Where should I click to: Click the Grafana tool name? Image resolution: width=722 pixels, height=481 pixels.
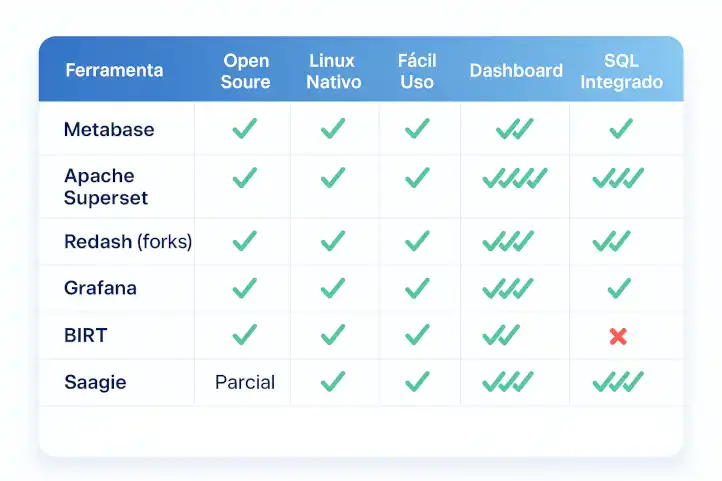(100, 288)
